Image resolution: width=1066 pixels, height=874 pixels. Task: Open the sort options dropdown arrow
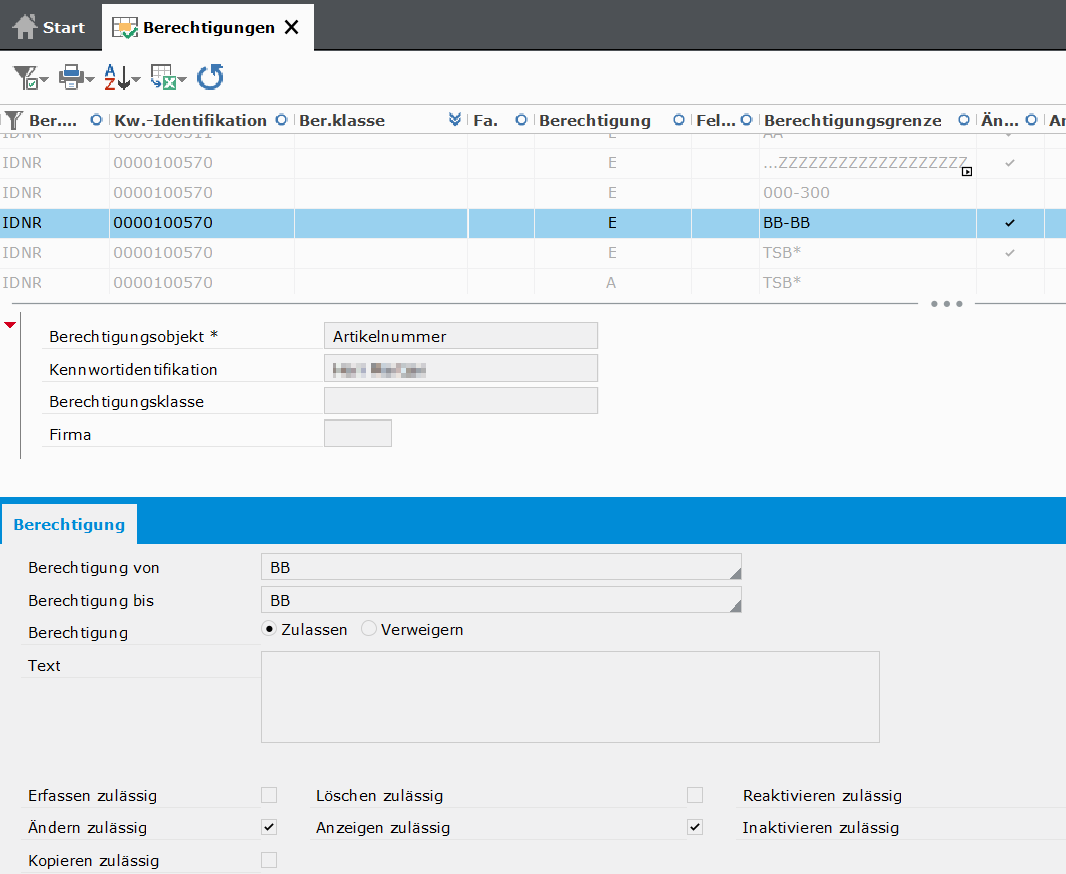[136, 80]
